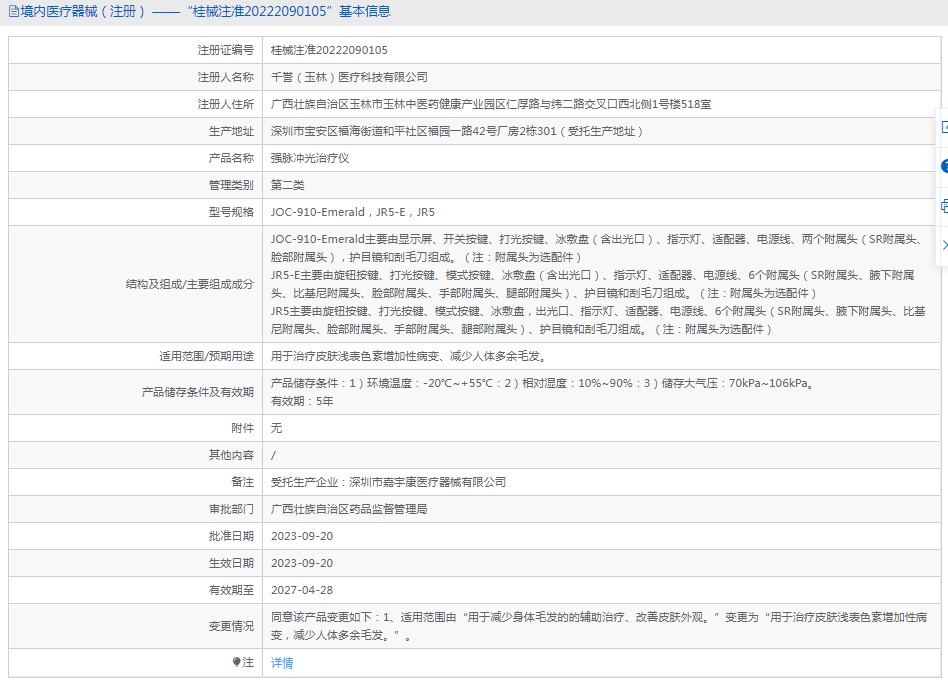948x683 pixels.
Task: Click the 型号规格 label
Action: pyautogui.click(x=231, y=212)
